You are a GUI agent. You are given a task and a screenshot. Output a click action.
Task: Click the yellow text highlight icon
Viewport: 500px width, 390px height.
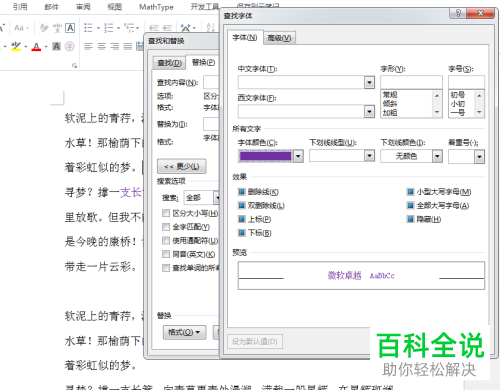pos(16,46)
